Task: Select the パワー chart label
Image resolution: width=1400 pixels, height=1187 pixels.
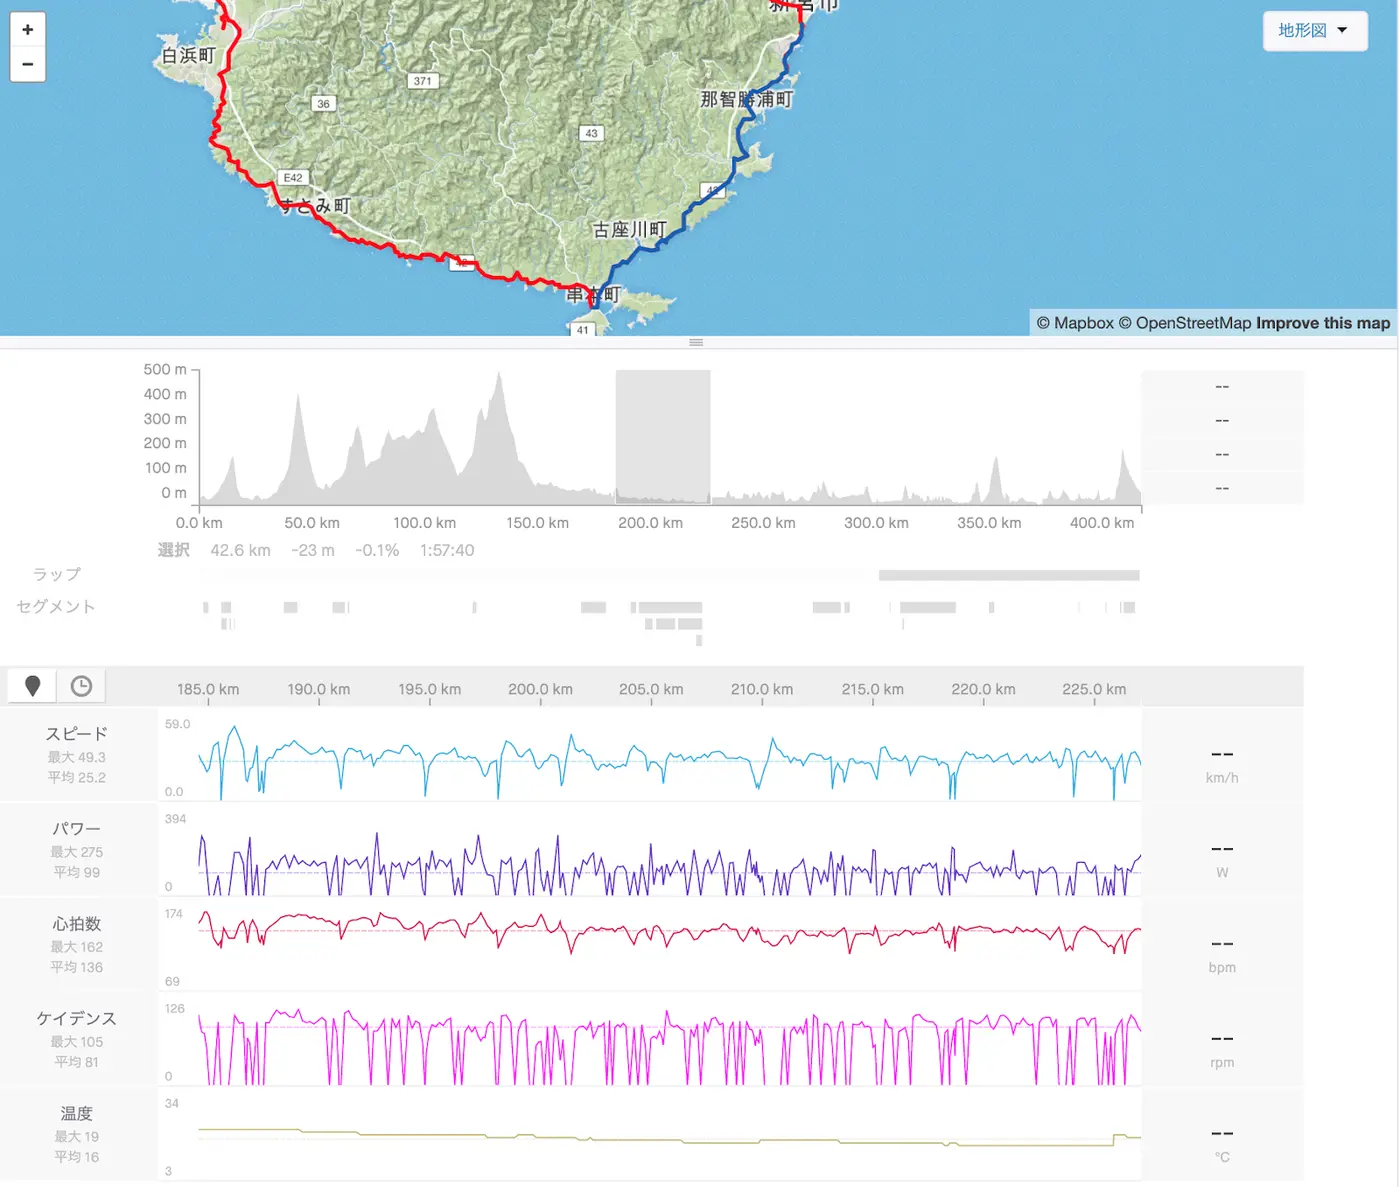Action: 77,829
